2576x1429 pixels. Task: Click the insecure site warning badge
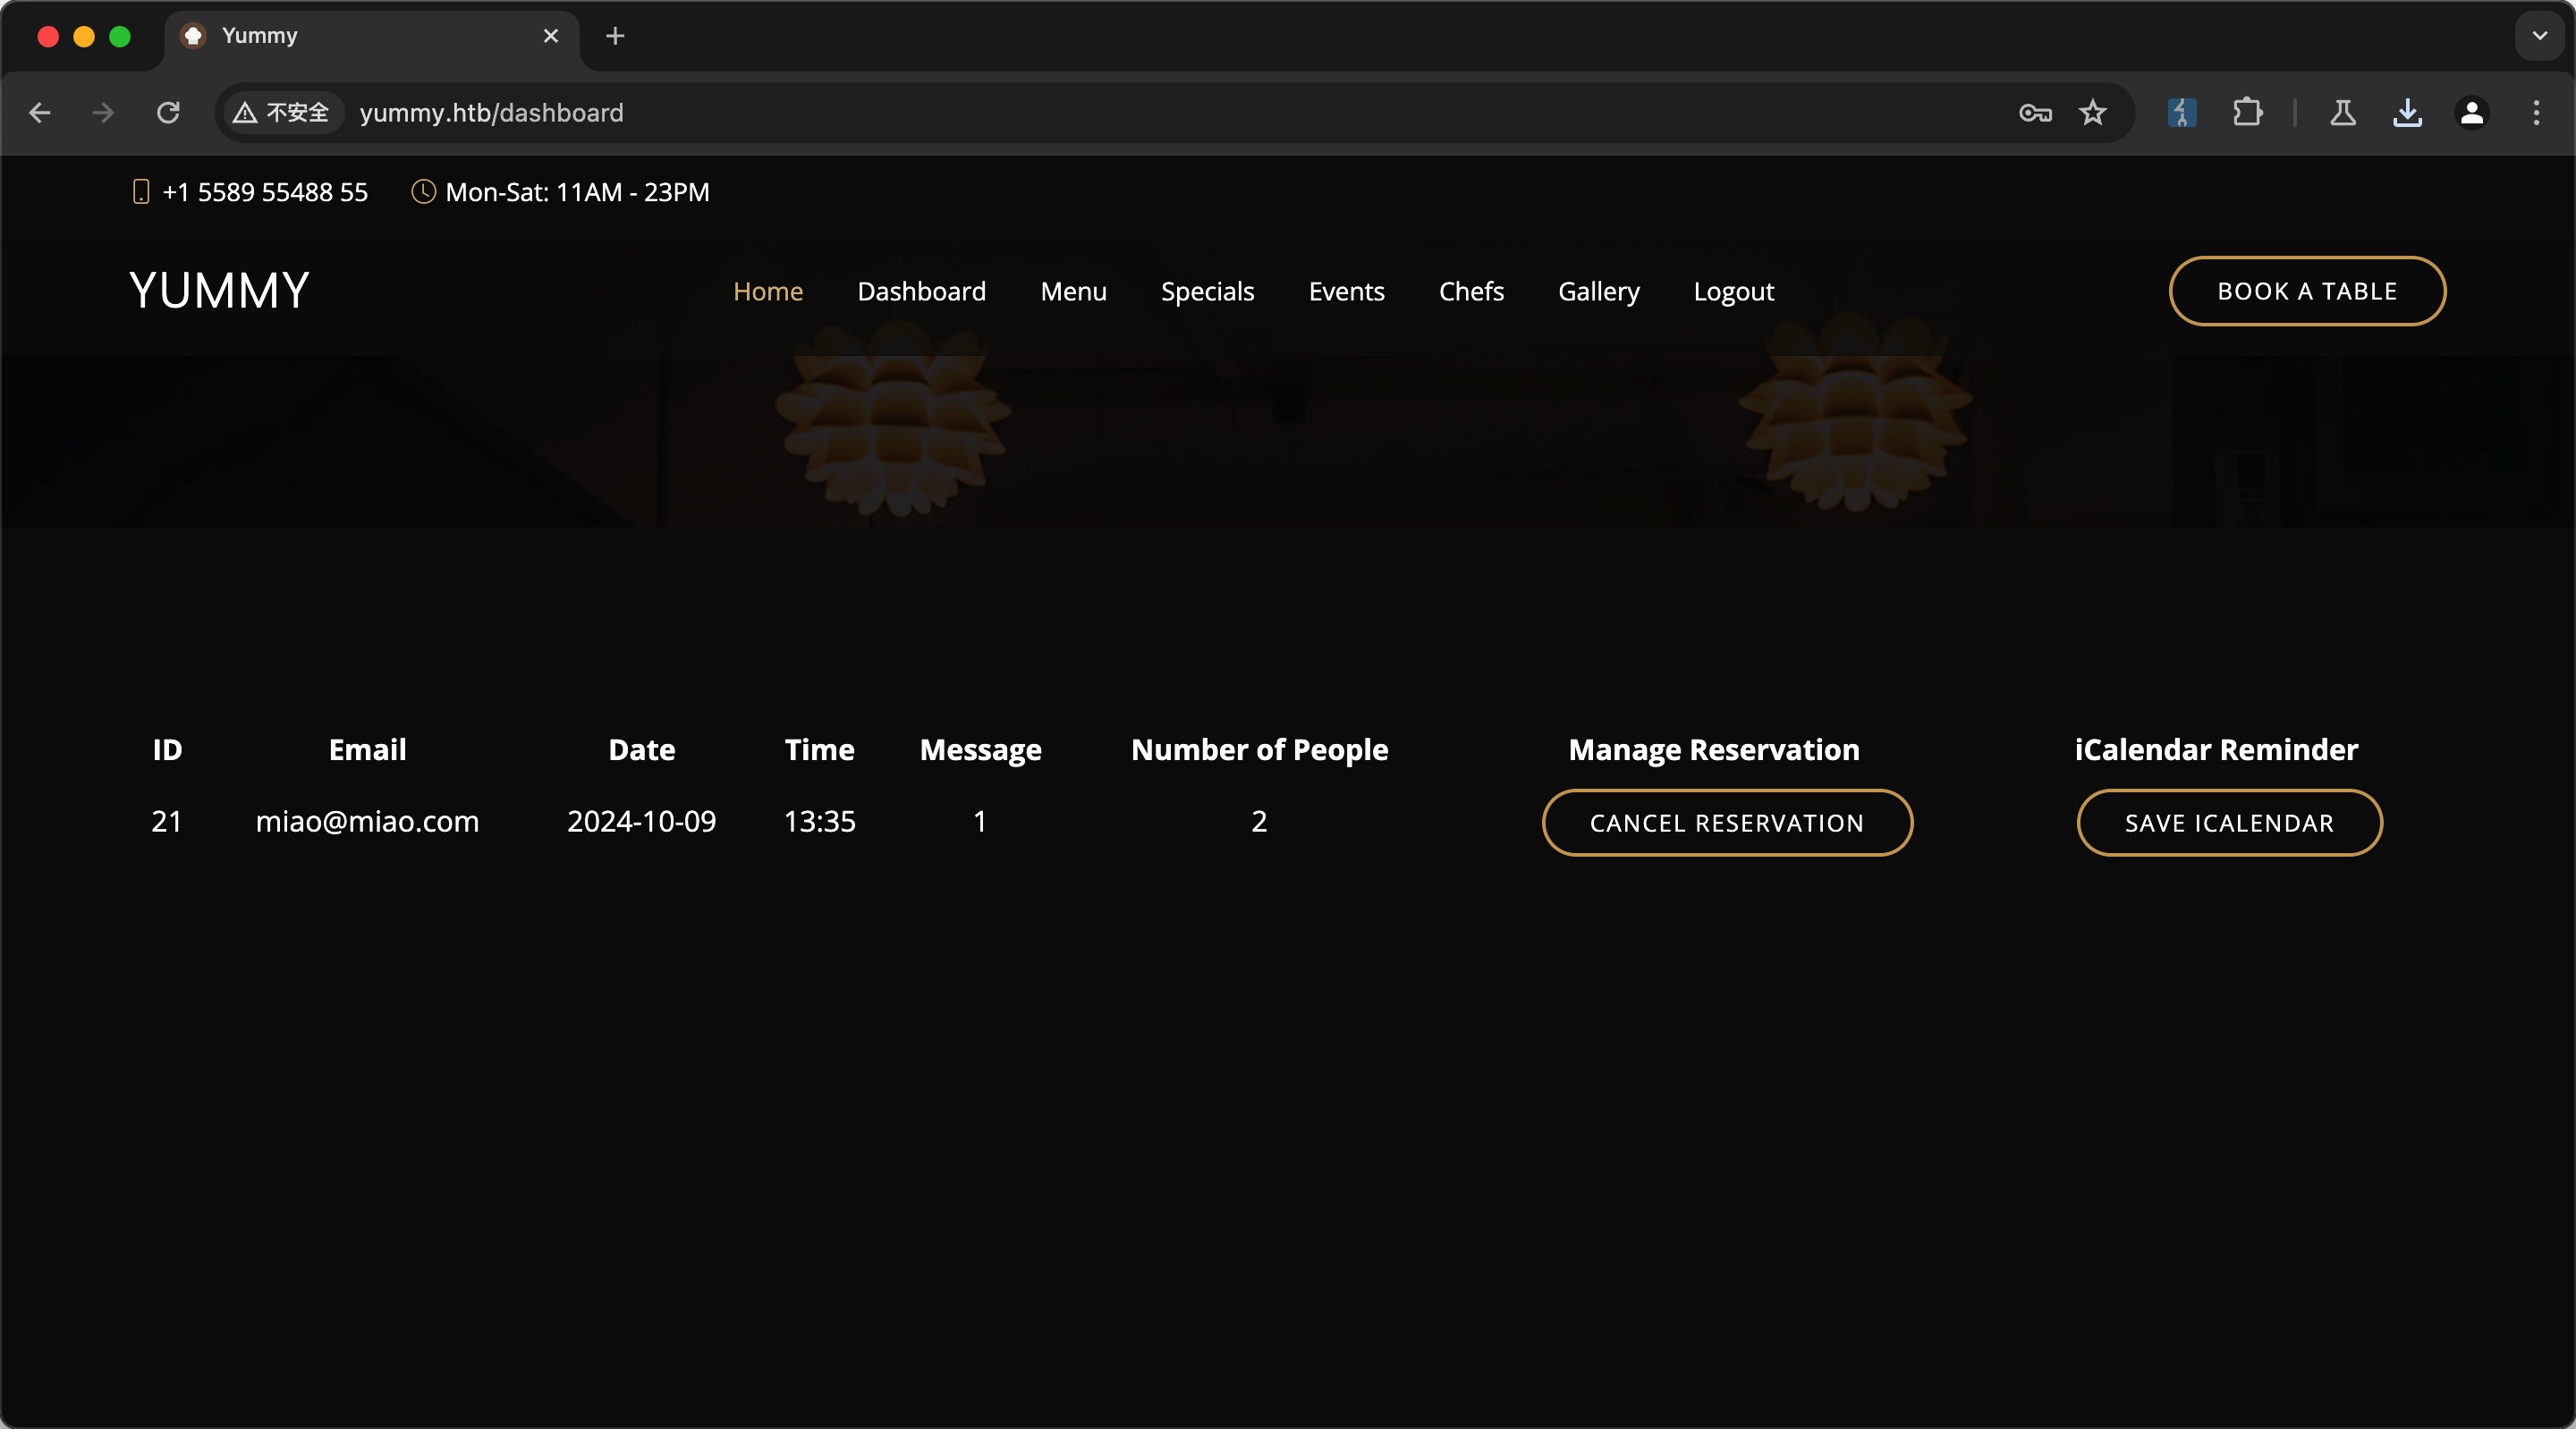tap(282, 113)
